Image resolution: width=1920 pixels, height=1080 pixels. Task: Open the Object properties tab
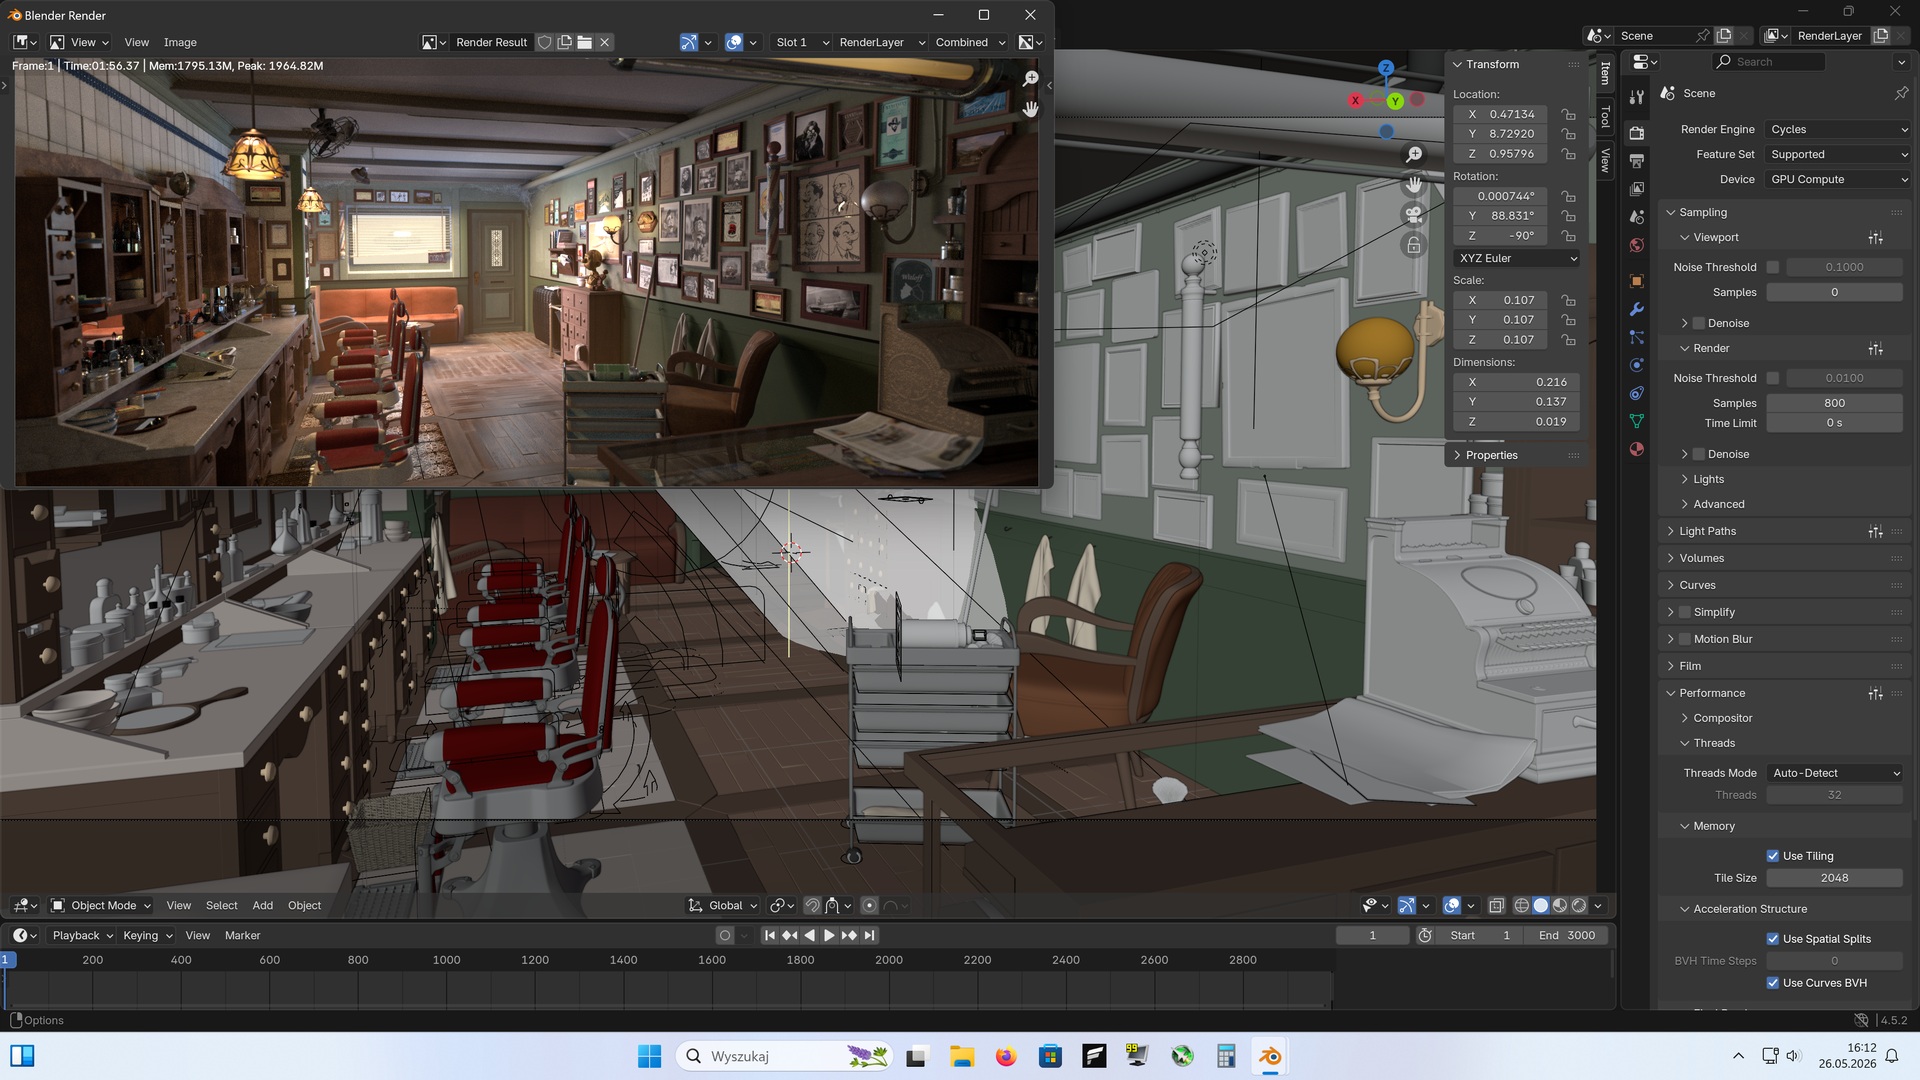[x=1636, y=281]
